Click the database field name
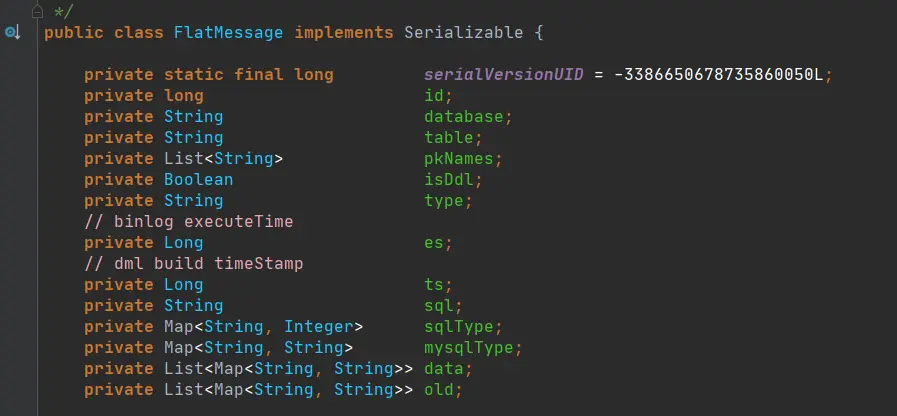 [463, 117]
